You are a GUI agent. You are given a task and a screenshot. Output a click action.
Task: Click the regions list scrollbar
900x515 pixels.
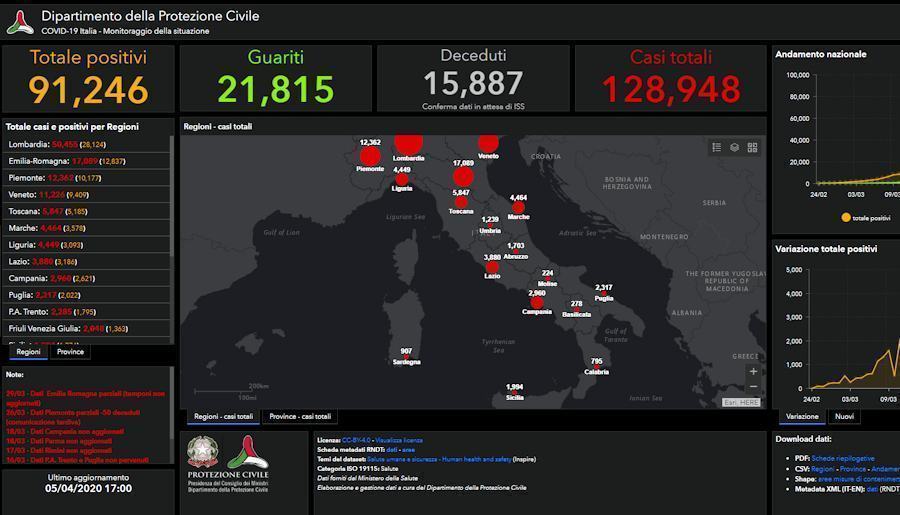(x=172, y=240)
